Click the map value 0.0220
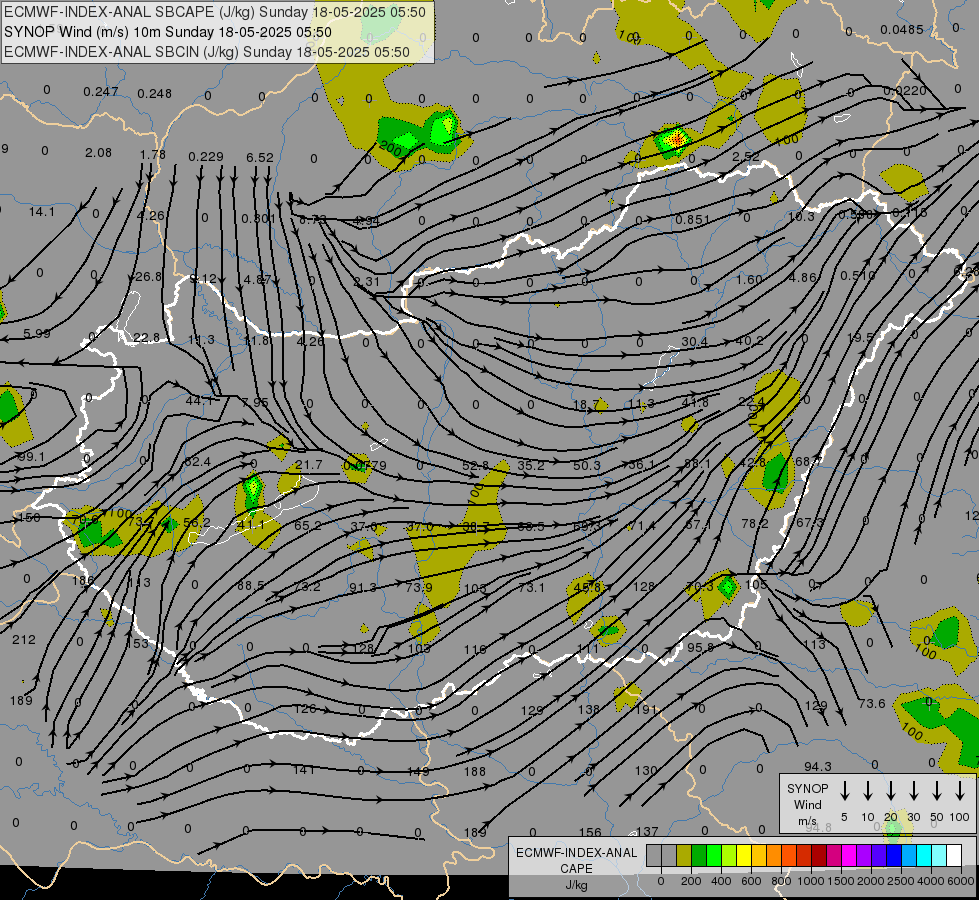The height and width of the screenshot is (900, 979). point(905,91)
